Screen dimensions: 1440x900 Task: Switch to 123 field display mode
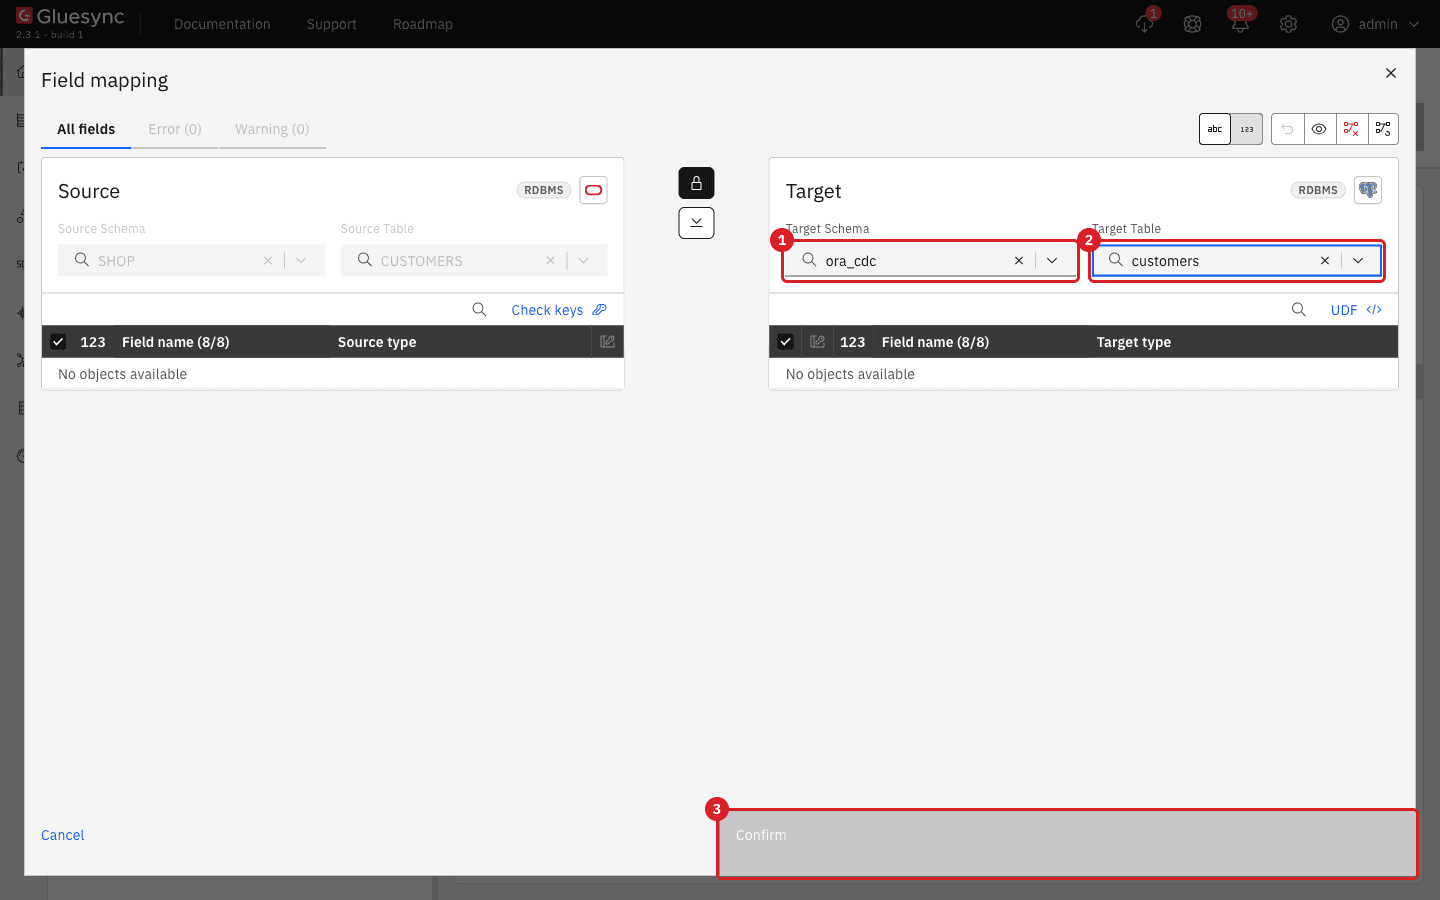click(1247, 129)
